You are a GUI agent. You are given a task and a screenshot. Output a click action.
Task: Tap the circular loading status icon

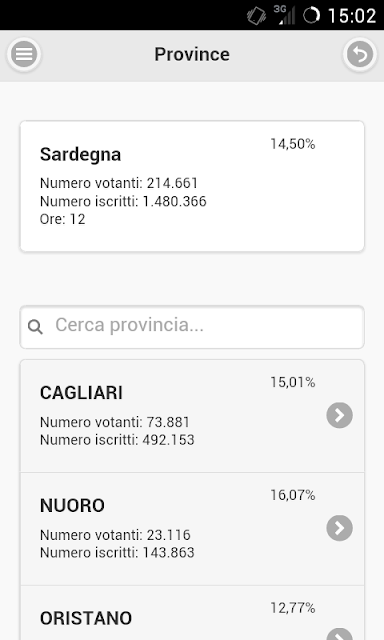point(311,16)
